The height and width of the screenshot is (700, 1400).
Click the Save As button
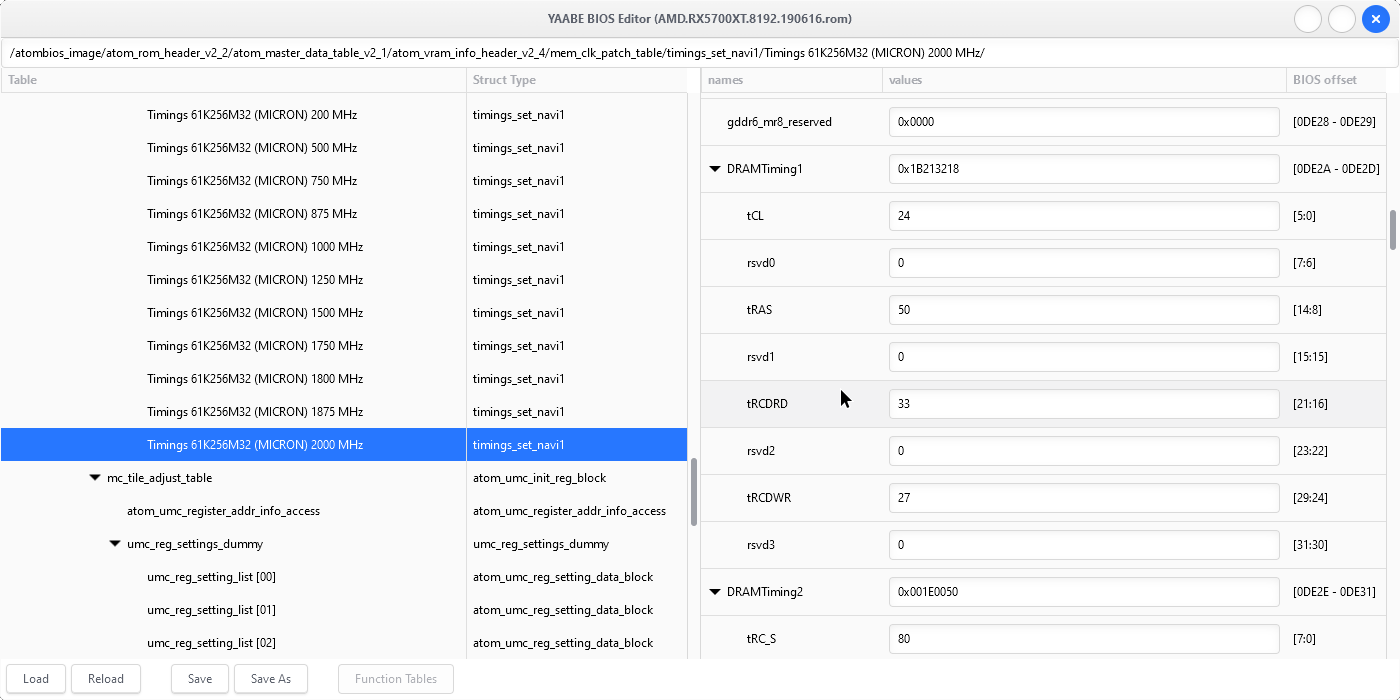(271, 679)
